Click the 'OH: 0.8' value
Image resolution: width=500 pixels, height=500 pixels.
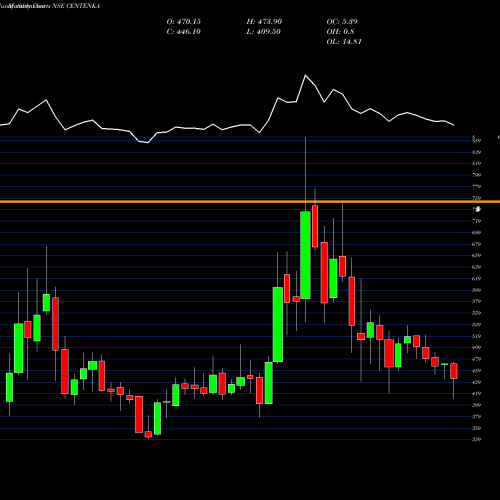point(340,32)
